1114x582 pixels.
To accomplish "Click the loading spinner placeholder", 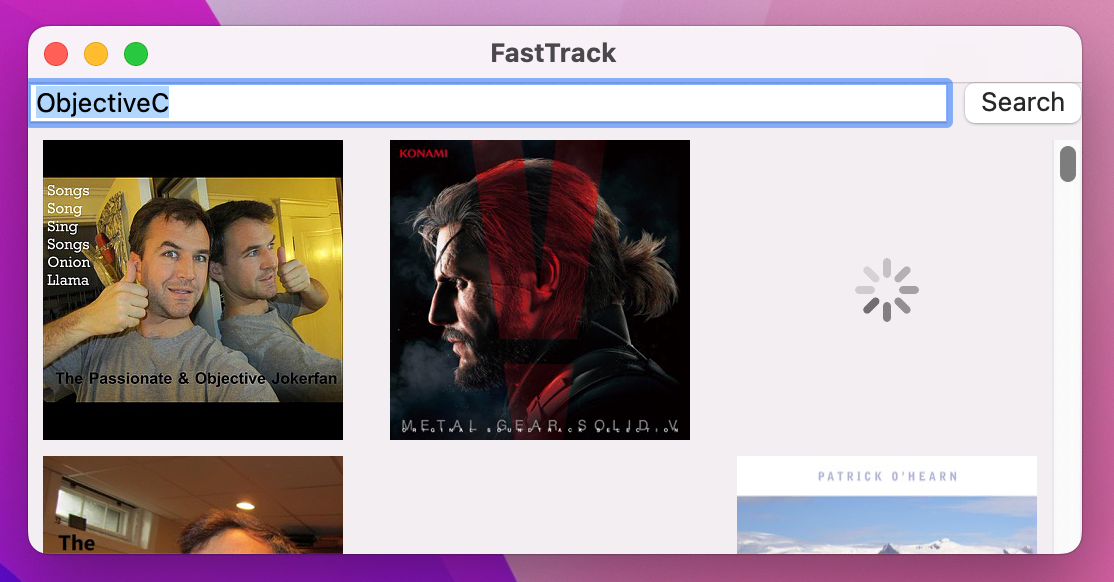I will pos(886,289).
